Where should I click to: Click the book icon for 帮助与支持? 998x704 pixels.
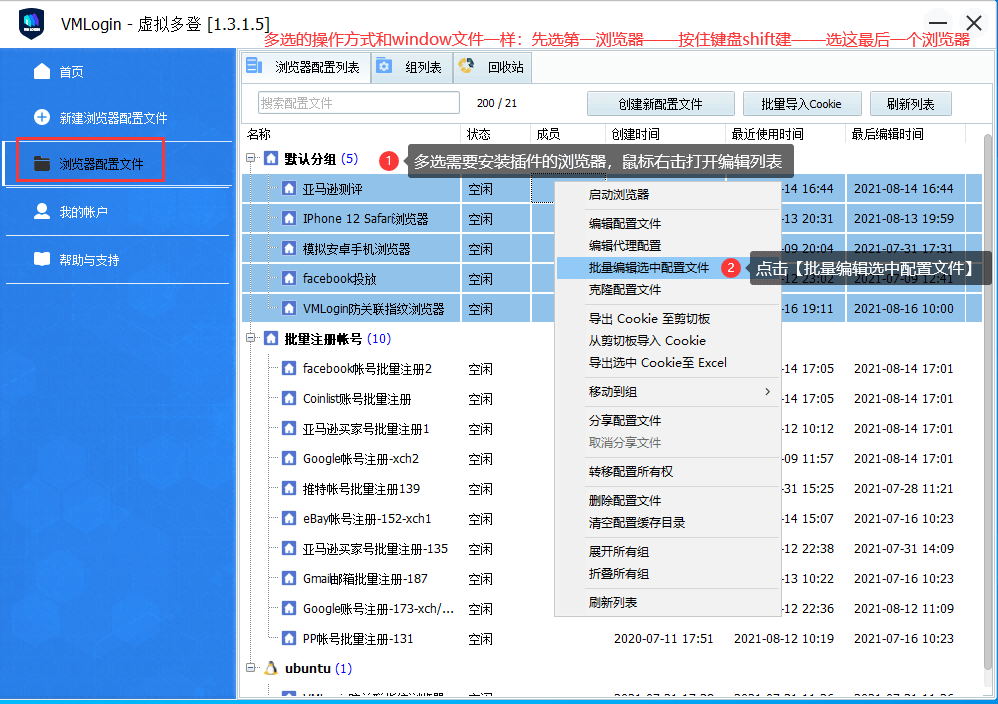[42, 259]
